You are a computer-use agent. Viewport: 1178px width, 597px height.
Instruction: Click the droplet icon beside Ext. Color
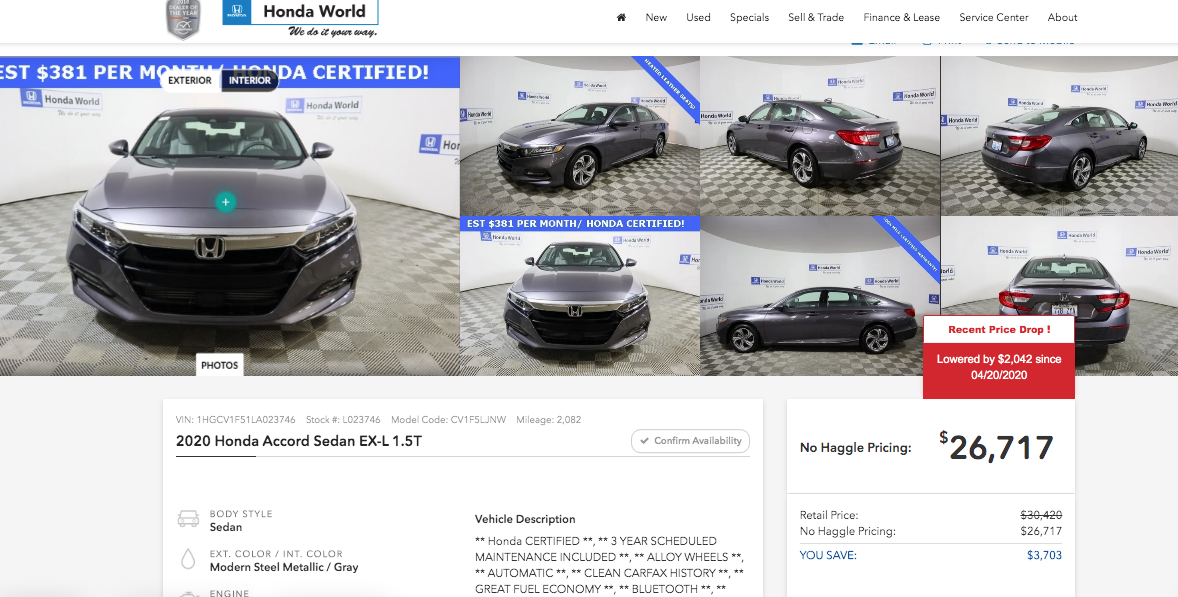pyautogui.click(x=188, y=559)
